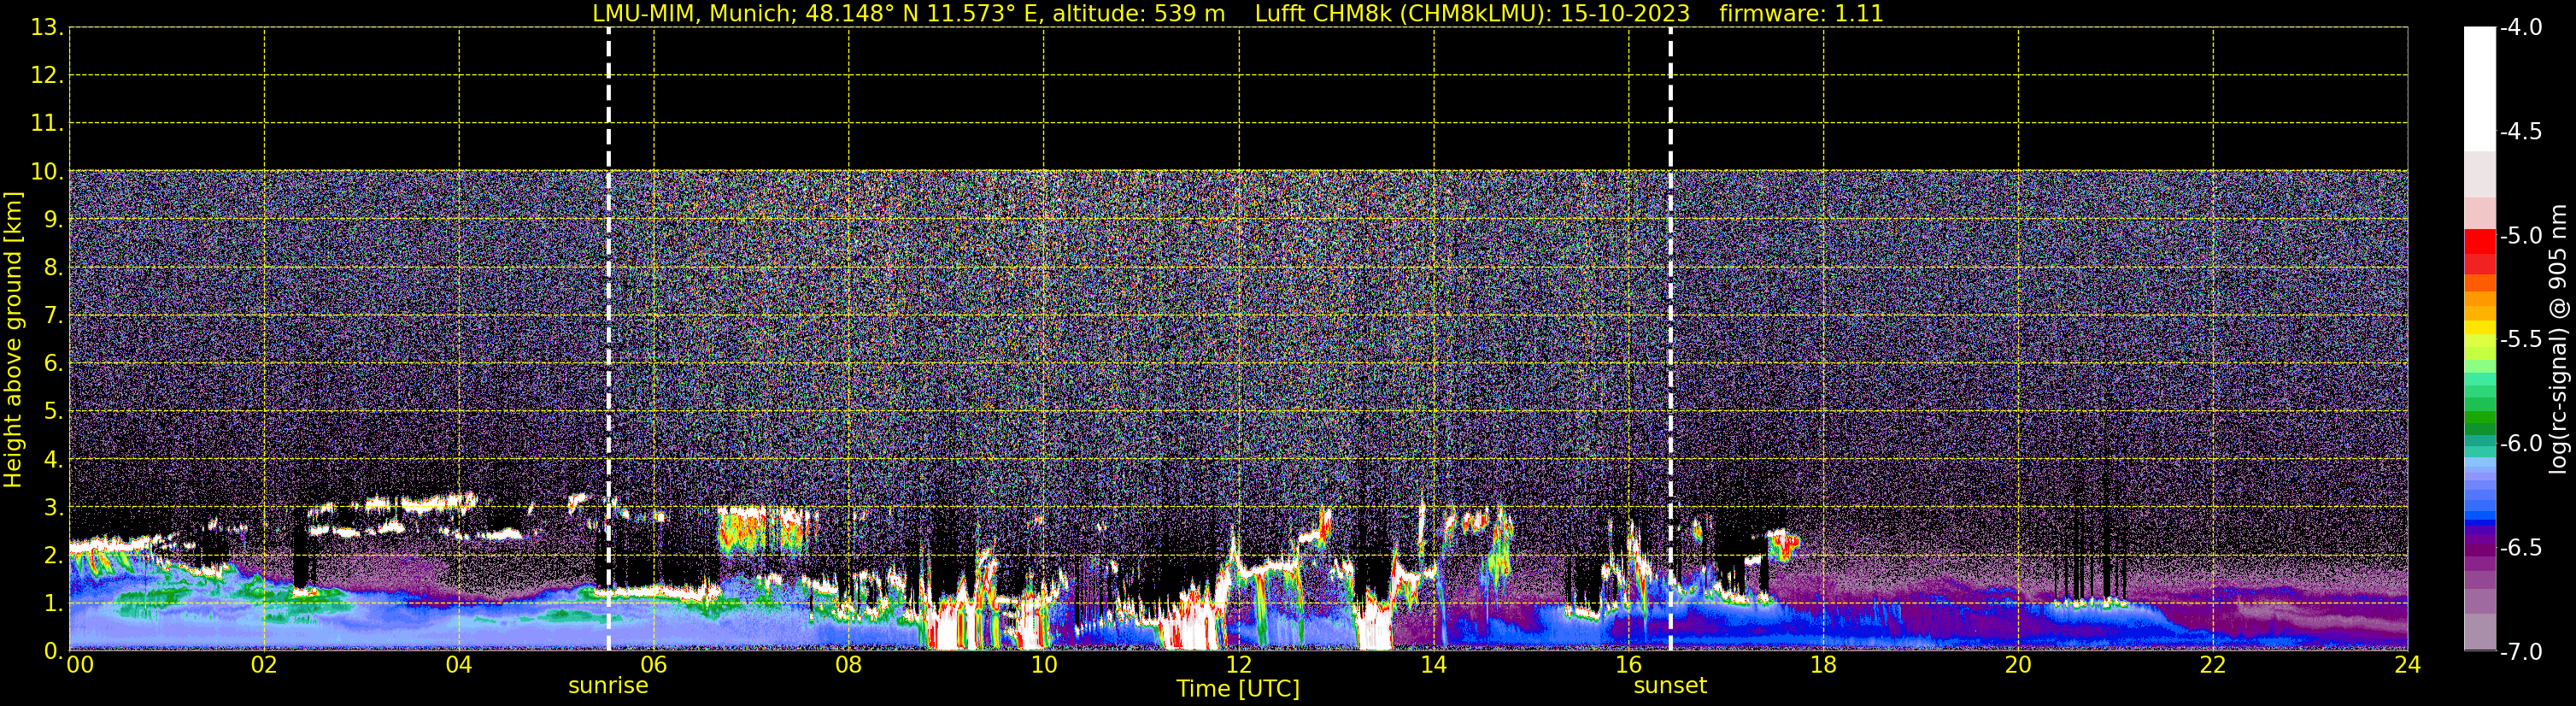Screen dimensions: 2576x706
Task: Click the 'Height above ground [km]' axis title
Action: [12, 340]
